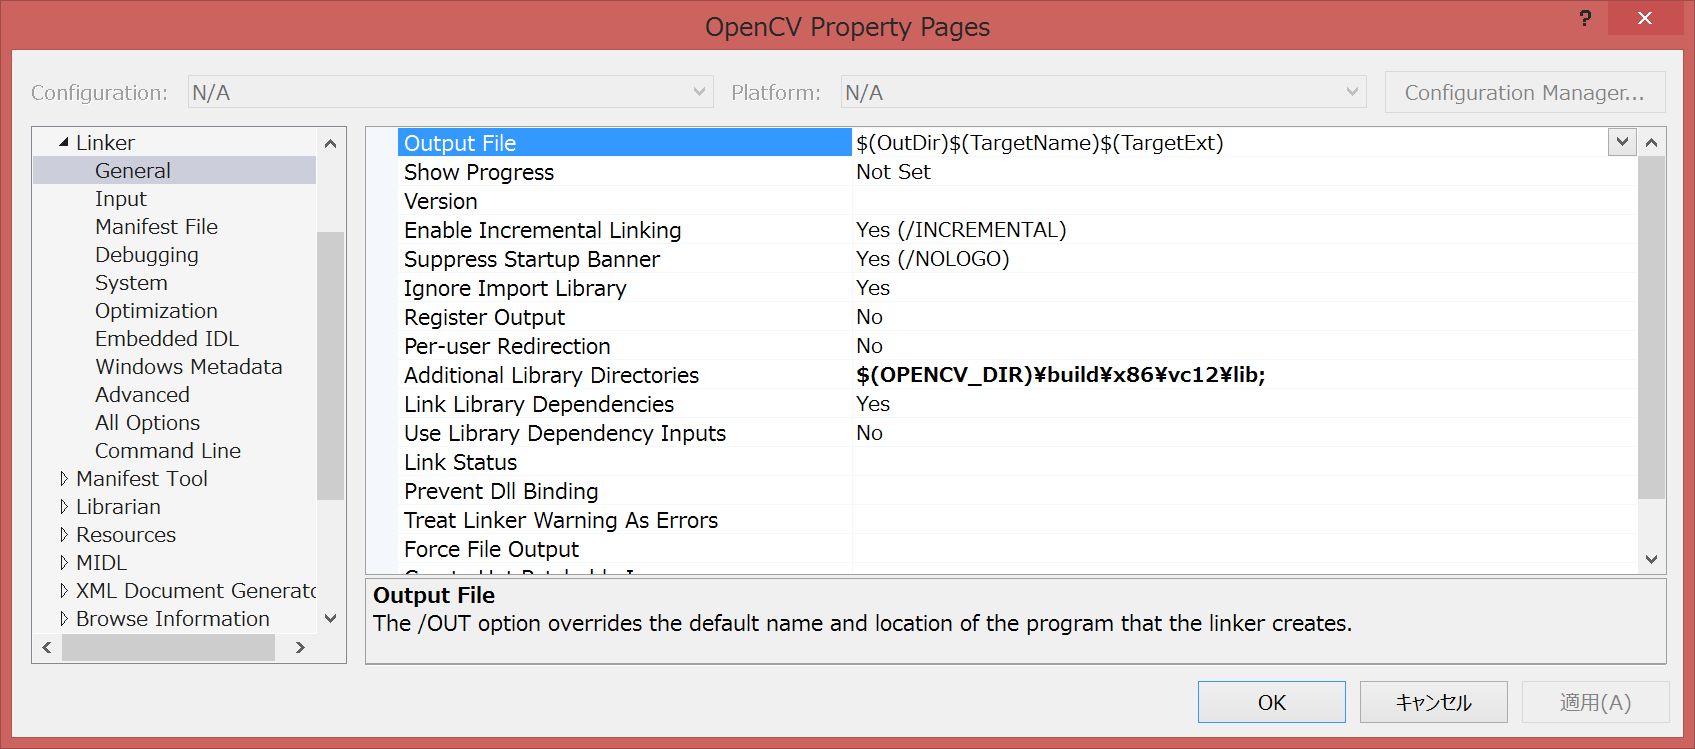Select System page in tree
The width and height of the screenshot is (1695, 749).
pyautogui.click(x=131, y=283)
